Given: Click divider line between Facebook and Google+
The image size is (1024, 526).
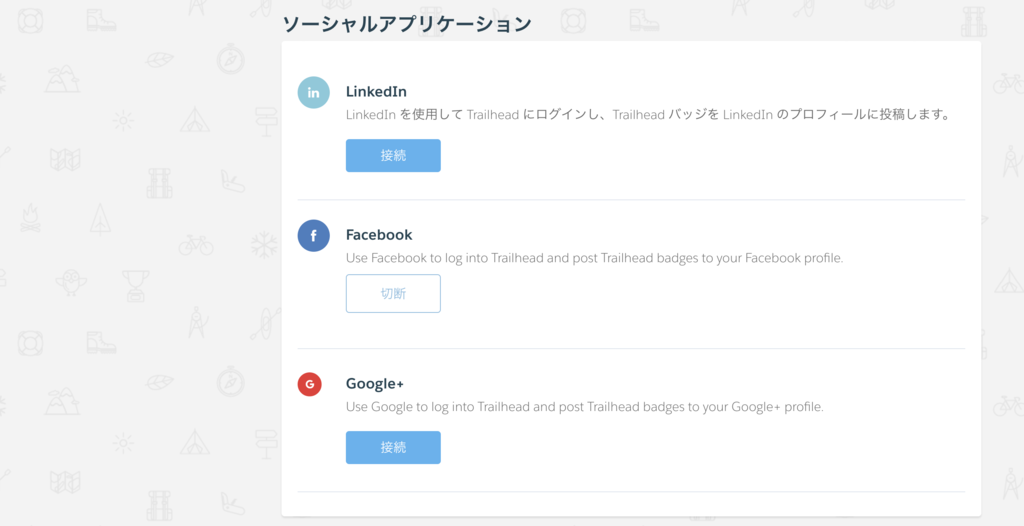Looking at the screenshot, I should (631, 348).
